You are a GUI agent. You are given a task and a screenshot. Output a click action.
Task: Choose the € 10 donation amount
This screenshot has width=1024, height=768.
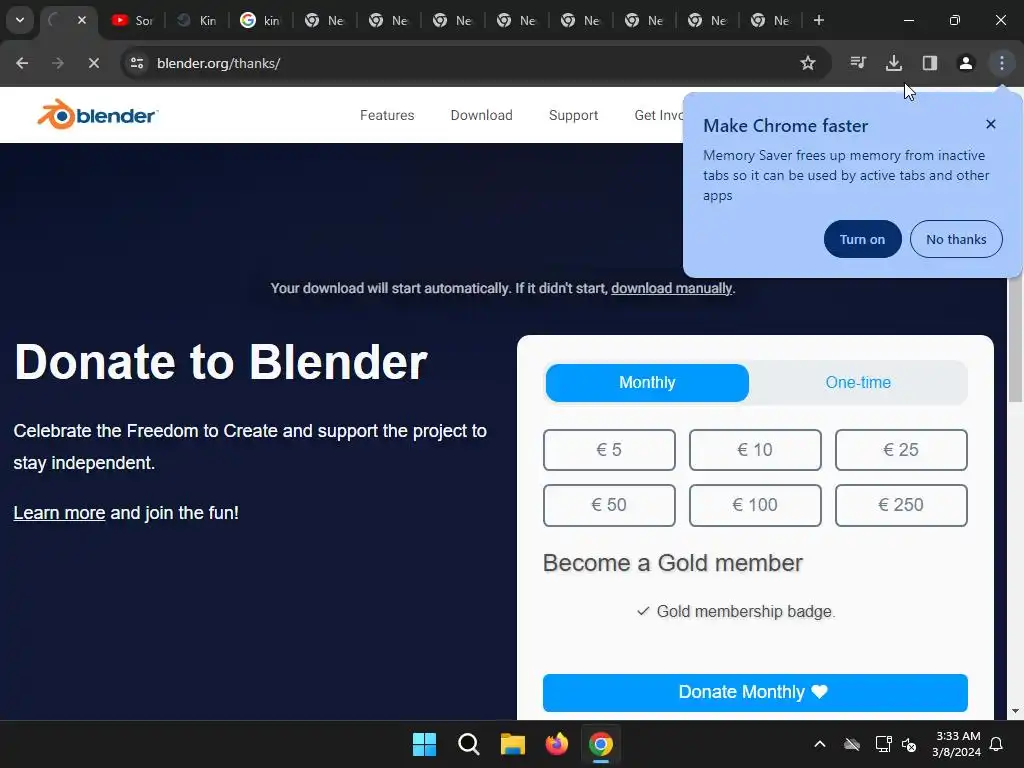tap(755, 450)
